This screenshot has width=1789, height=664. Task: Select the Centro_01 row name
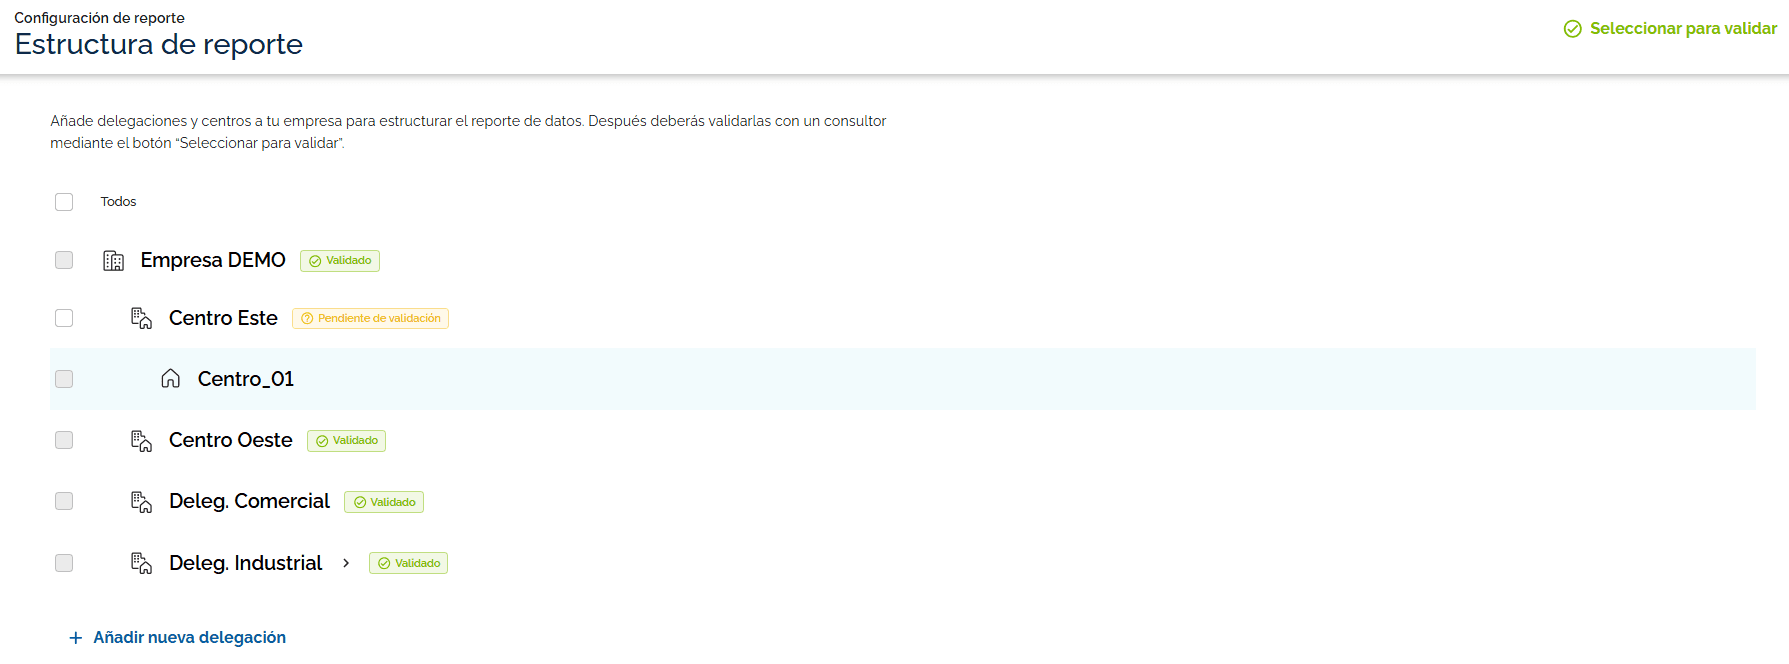tap(246, 379)
